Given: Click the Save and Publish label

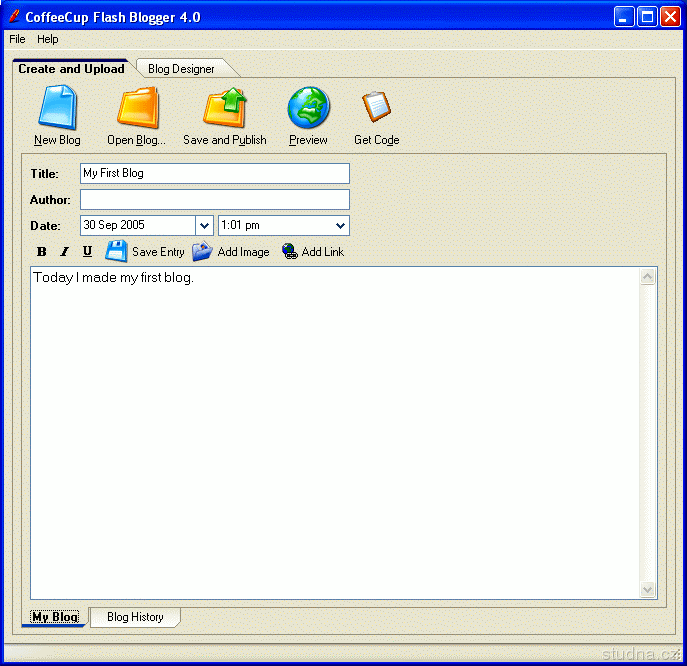Looking at the screenshot, I should point(225,140).
